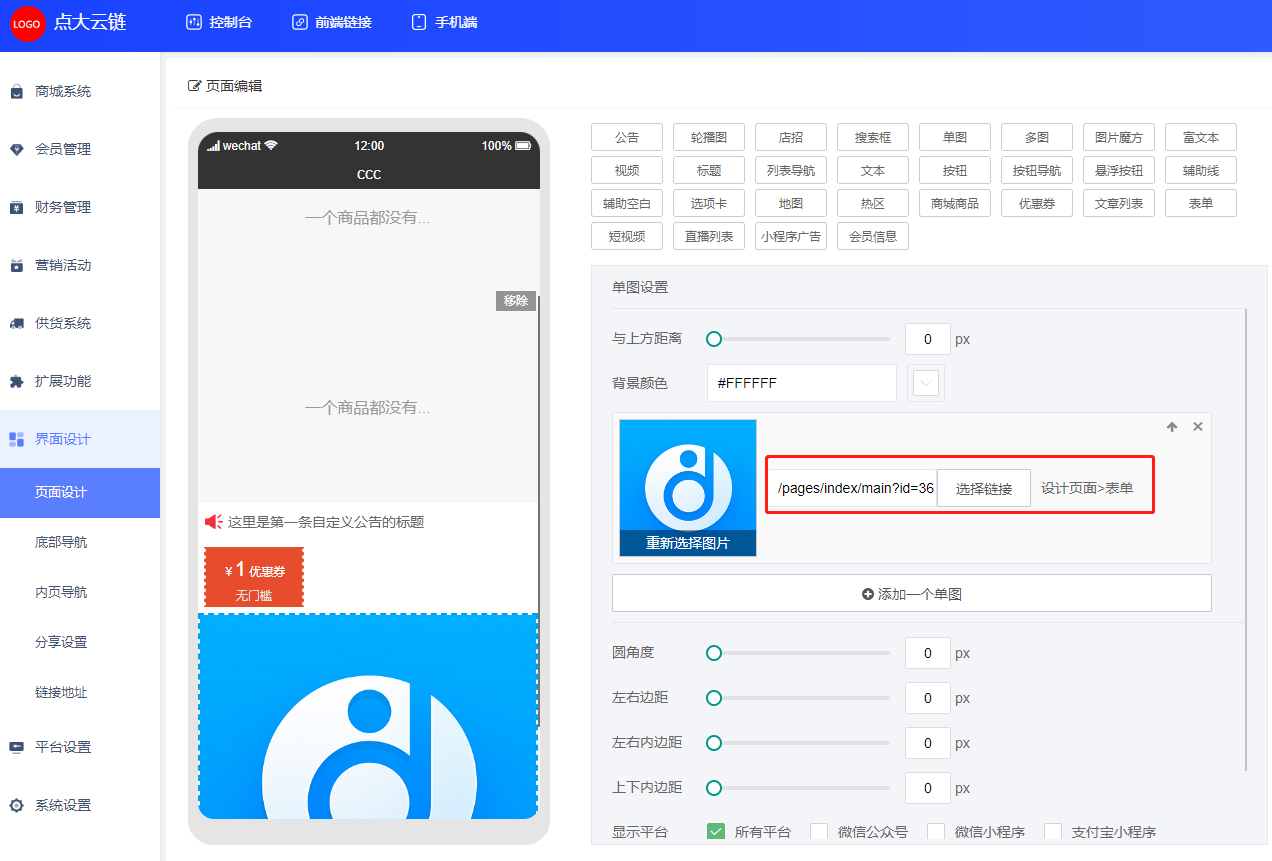Add 地图 component
1272x861 pixels.
pyautogui.click(x=791, y=203)
